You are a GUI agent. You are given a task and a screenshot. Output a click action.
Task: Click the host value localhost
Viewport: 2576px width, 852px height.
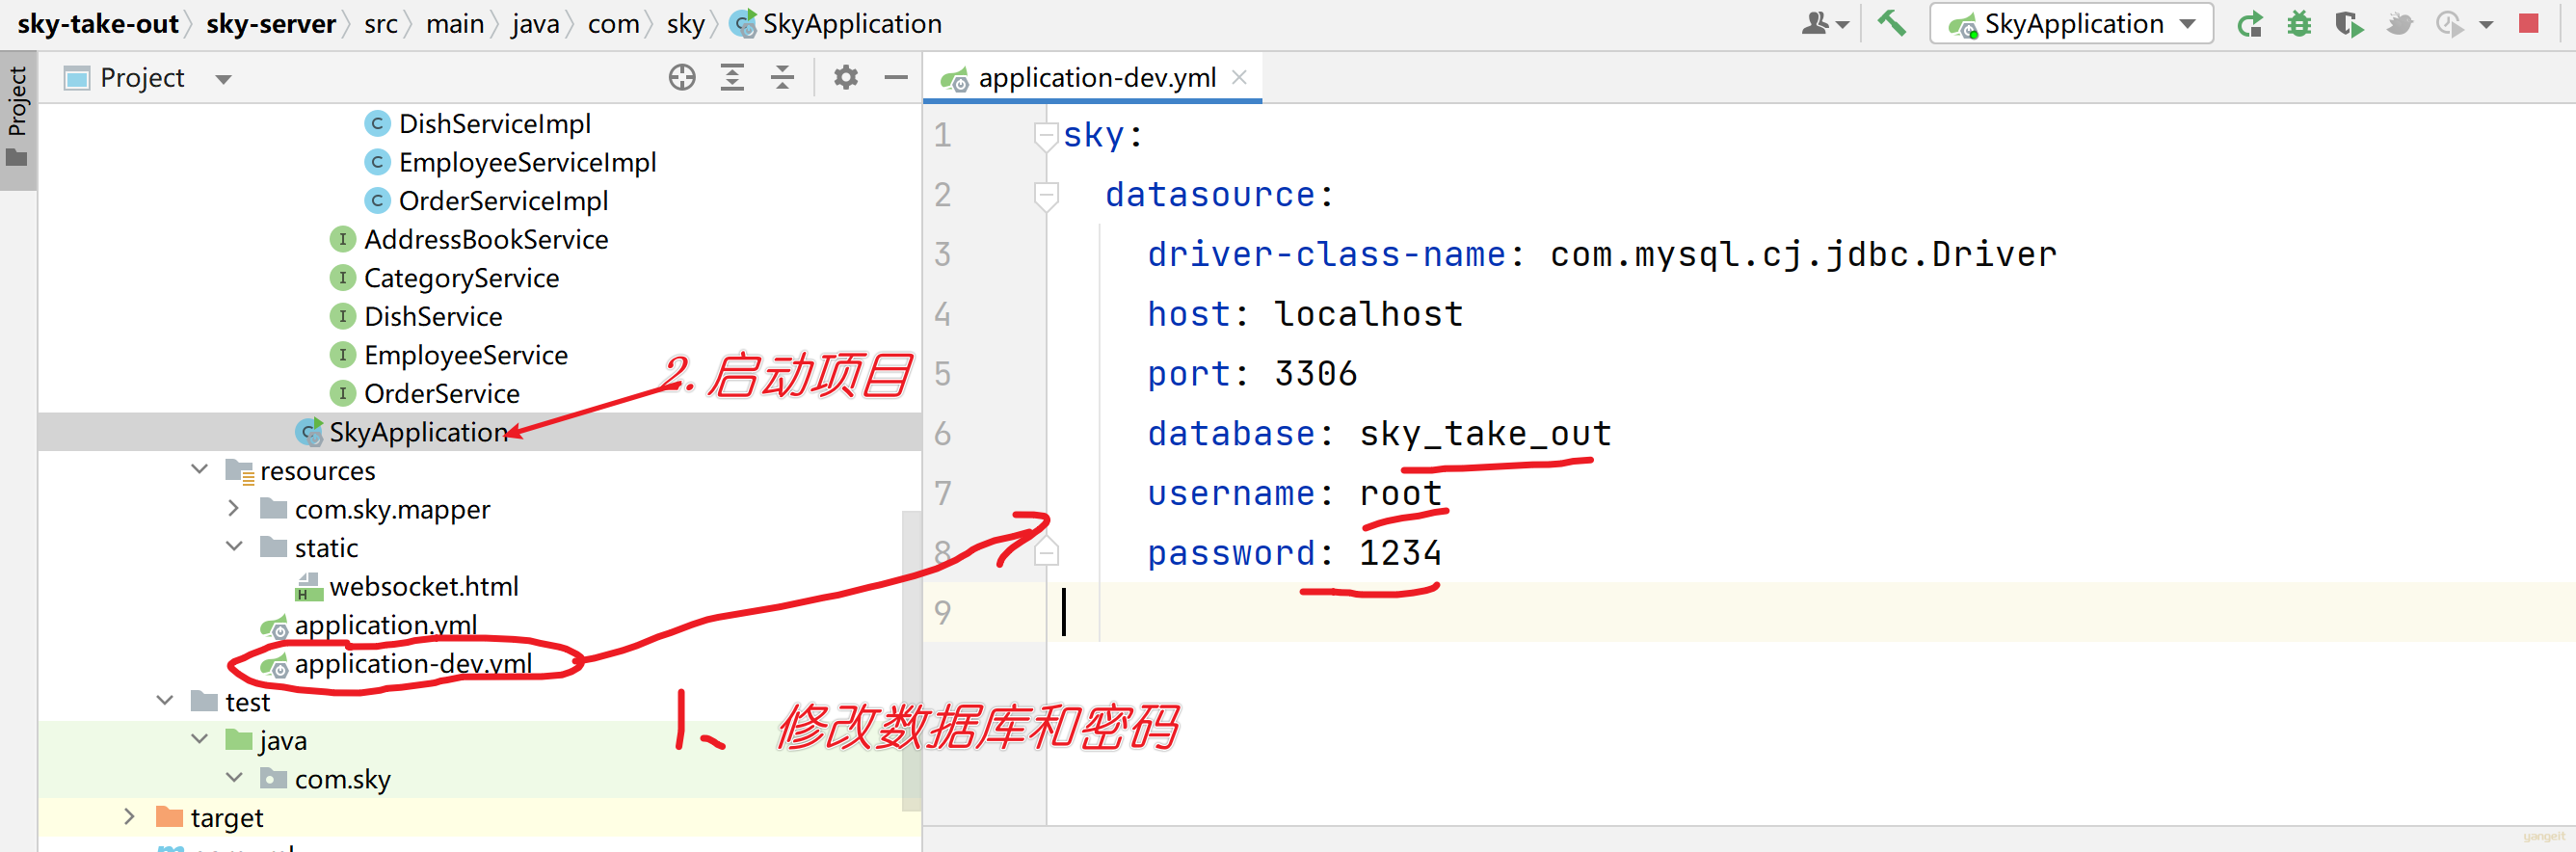coord(1368,314)
